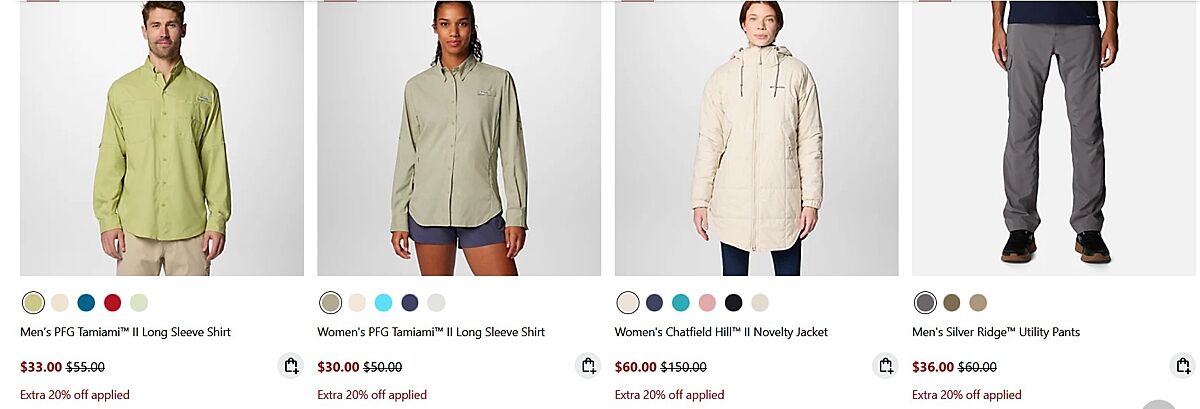1200x409 pixels.
Task: Choose tan swatch for Silver Ridge pants
Action: coord(978,302)
